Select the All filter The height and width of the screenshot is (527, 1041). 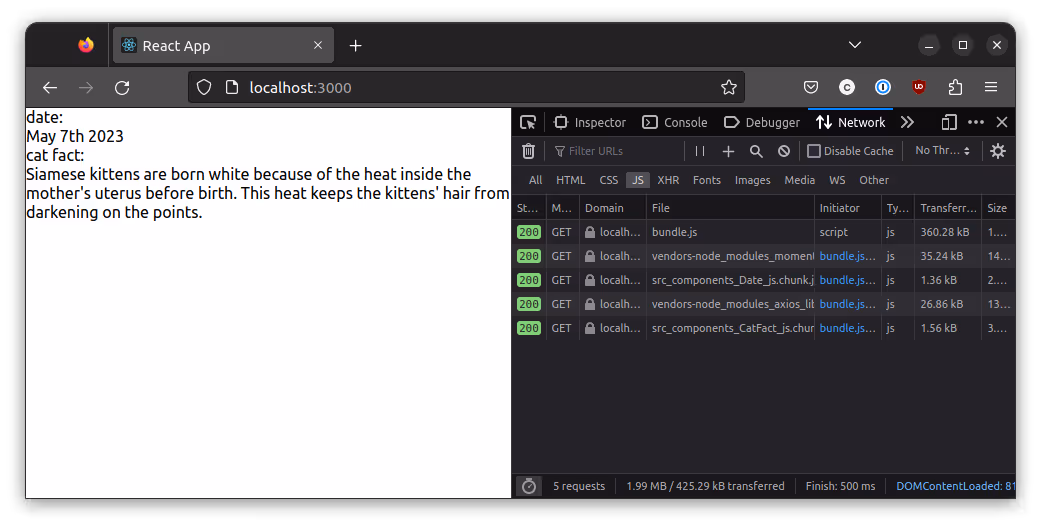tap(536, 180)
